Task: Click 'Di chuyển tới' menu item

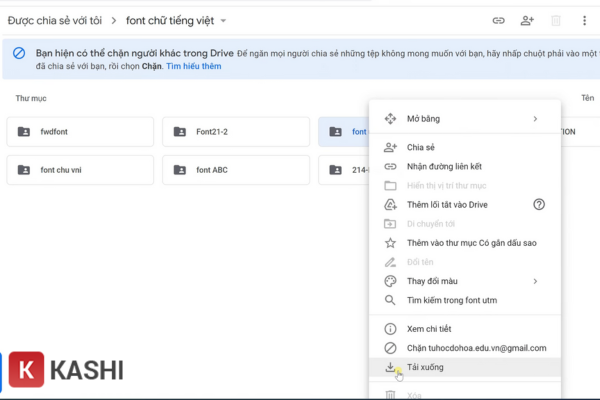Action: click(x=465, y=224)
